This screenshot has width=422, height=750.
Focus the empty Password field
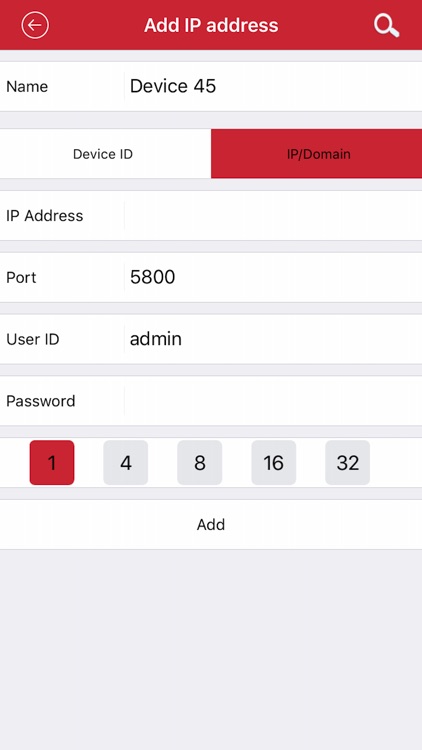pyautogui.click(x=273, y=401)
